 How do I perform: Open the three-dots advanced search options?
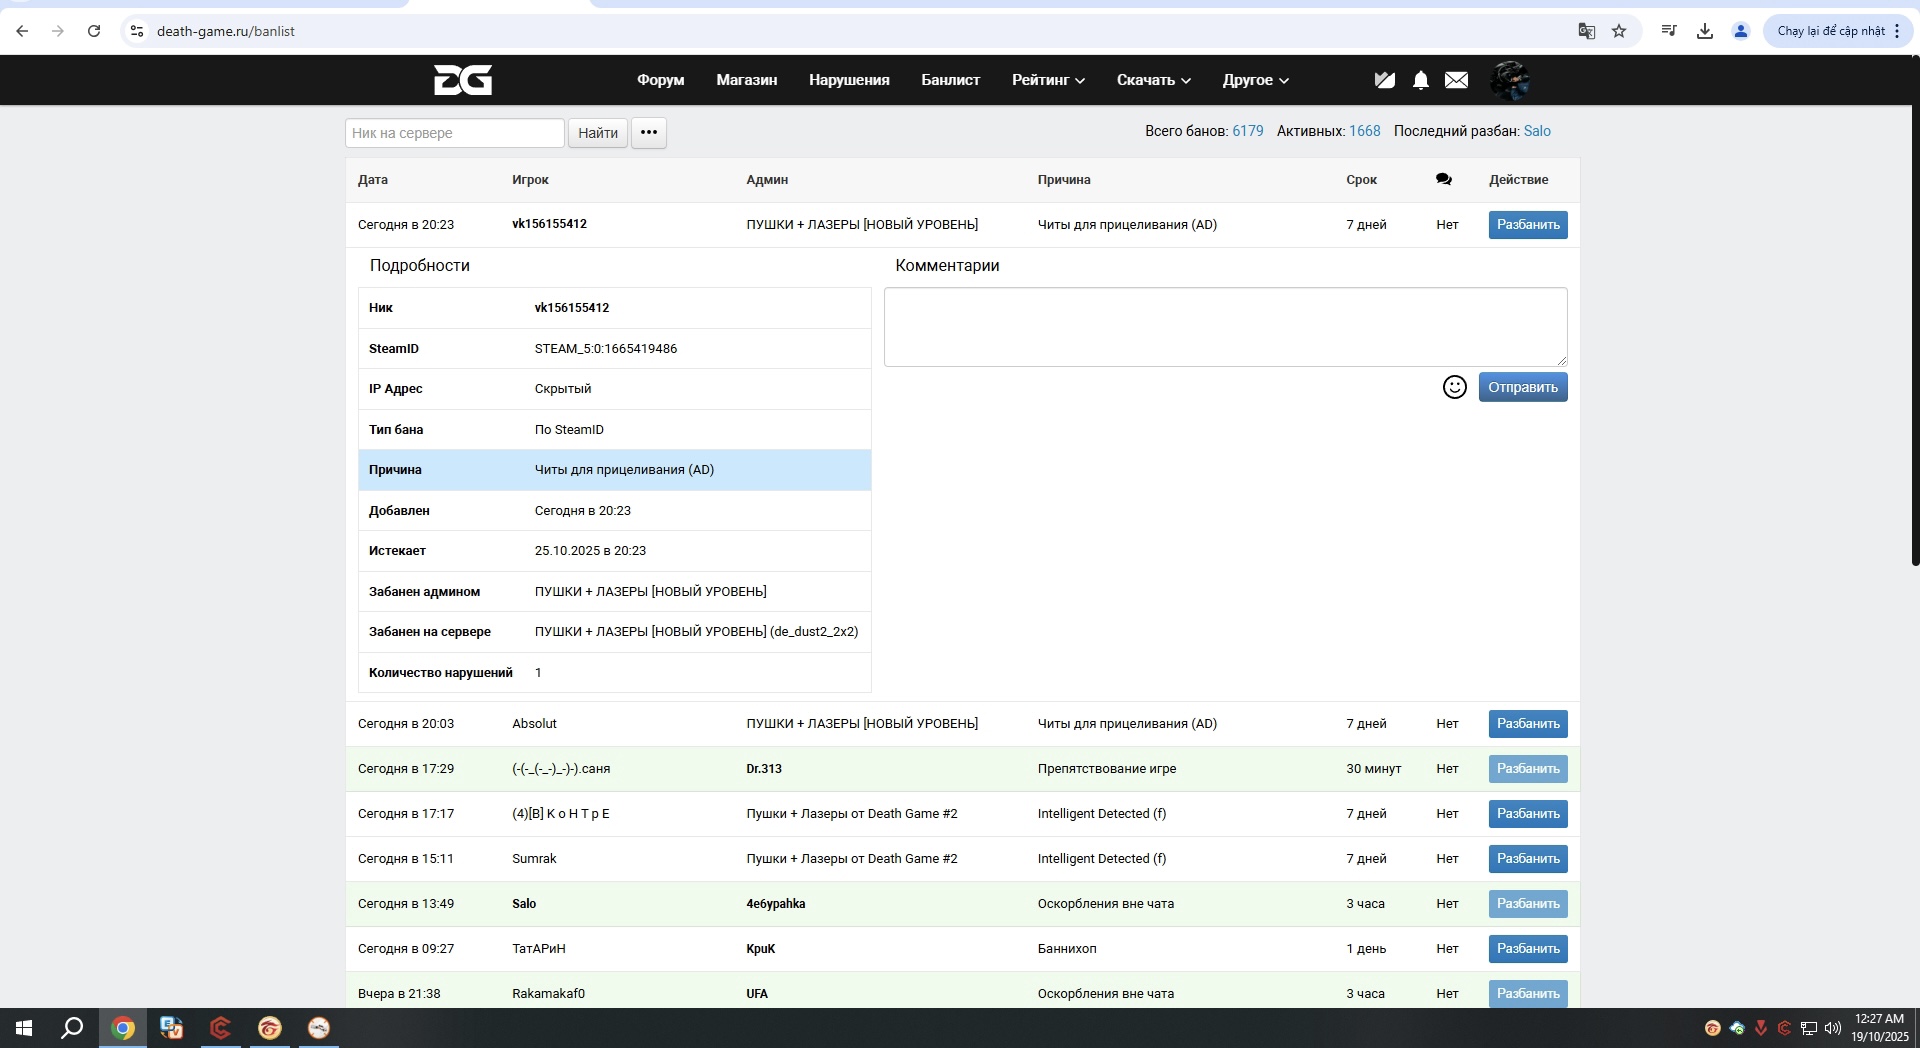coord(648,133)
